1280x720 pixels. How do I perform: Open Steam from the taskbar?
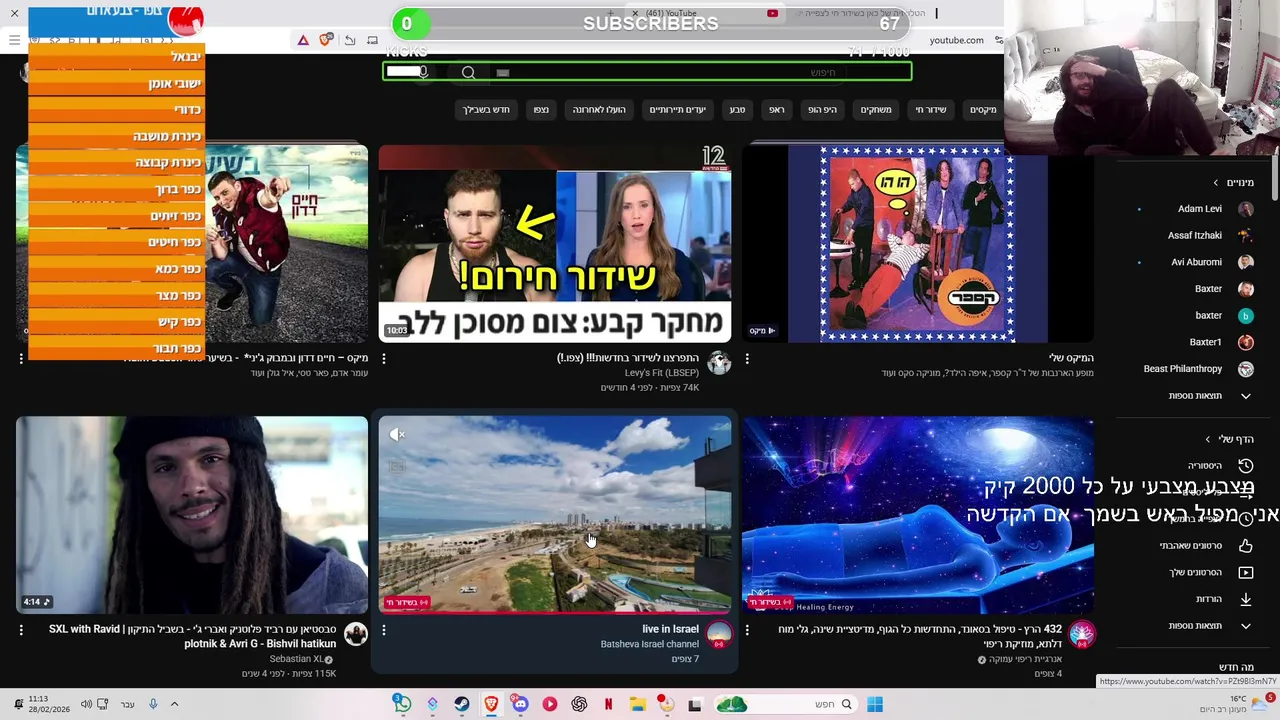(x=461, y=704)
